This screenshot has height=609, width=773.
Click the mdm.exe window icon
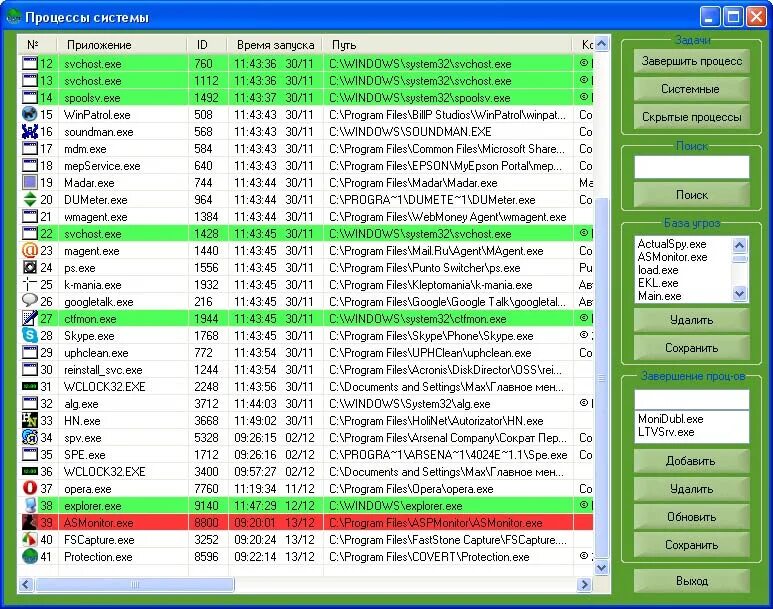pyautogui.click(x=30, y=148)
